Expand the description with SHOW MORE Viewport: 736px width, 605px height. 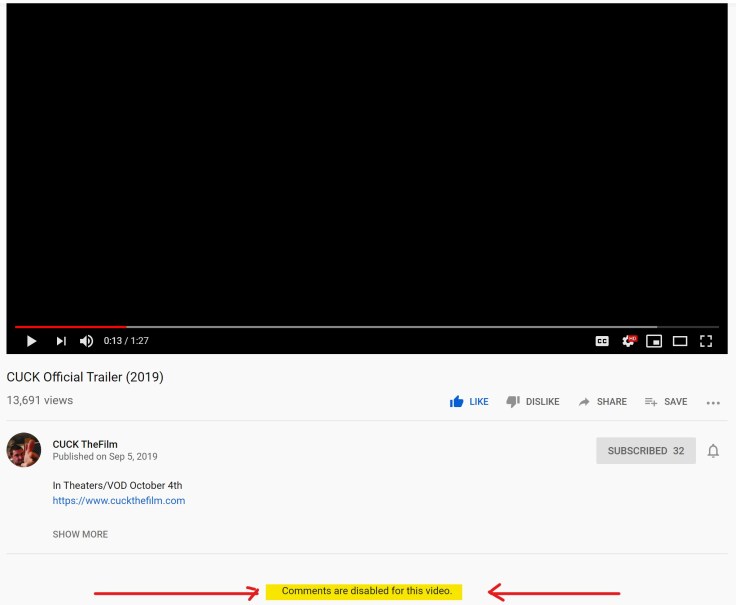(80, 534)
